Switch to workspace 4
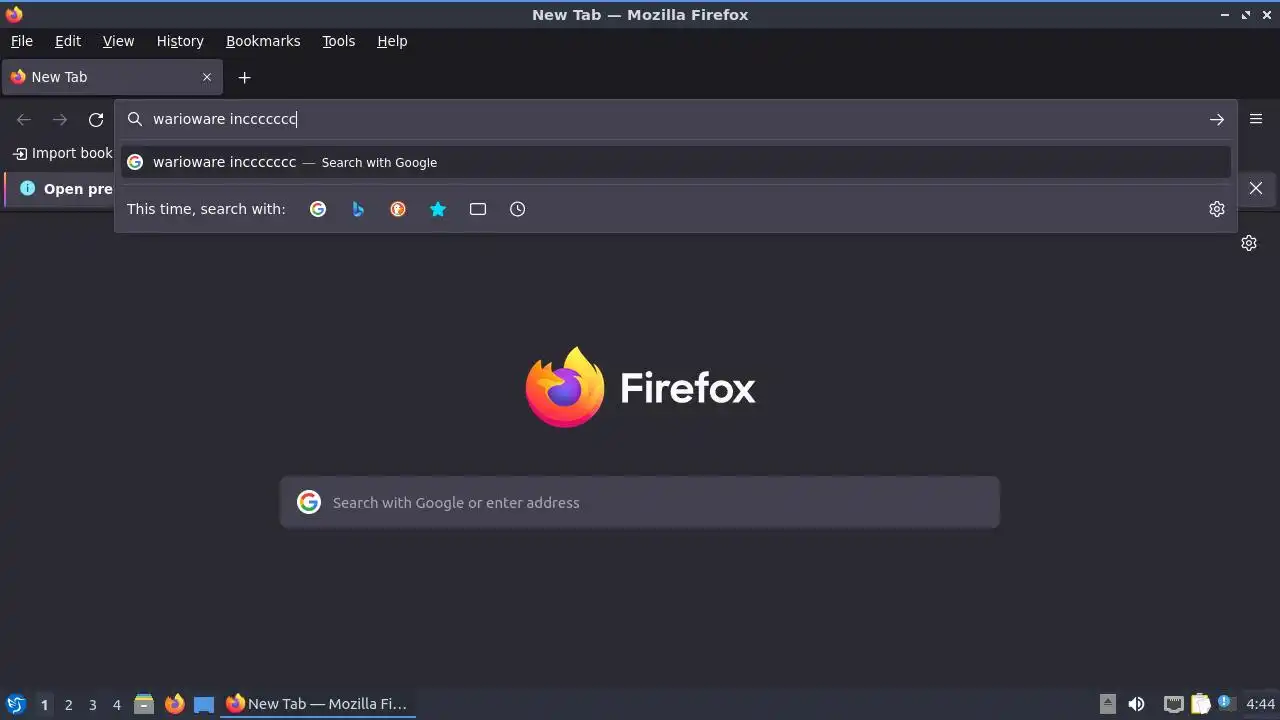The width and height of the screenshot is (1280, 720). tap(116, 704)
